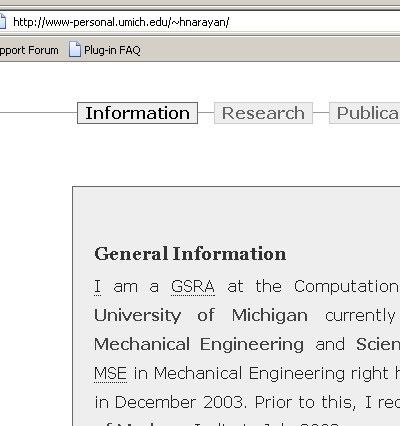The width and height of the screenshot is (400, 426).
Task: Click the Plug-in FAQ bookmark page icon
Action: coord(75,50)
